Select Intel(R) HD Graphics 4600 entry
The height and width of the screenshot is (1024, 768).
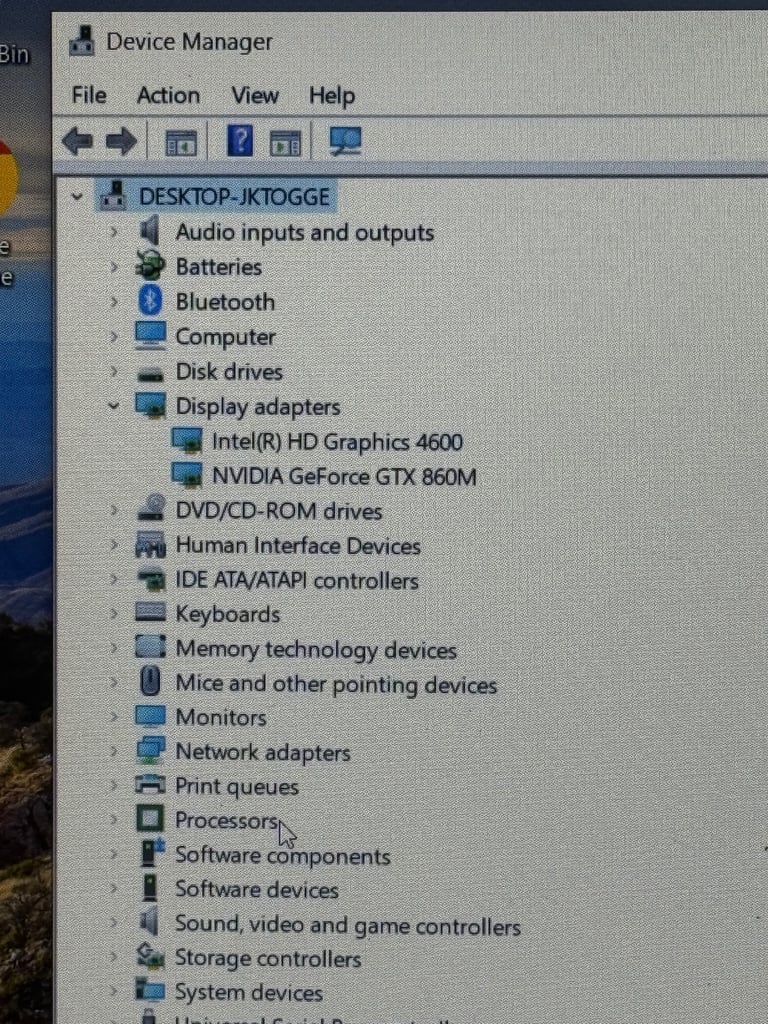click(337, 442)
